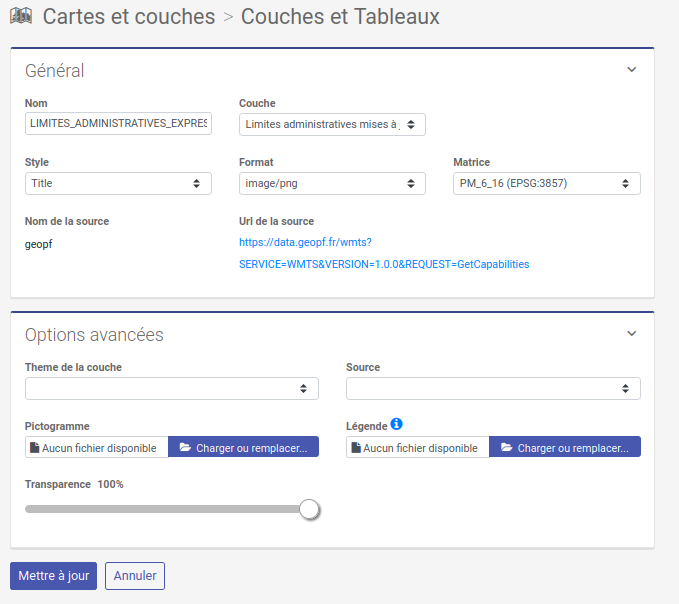Open the Theme de la couche dropdown

coord(171,388)
